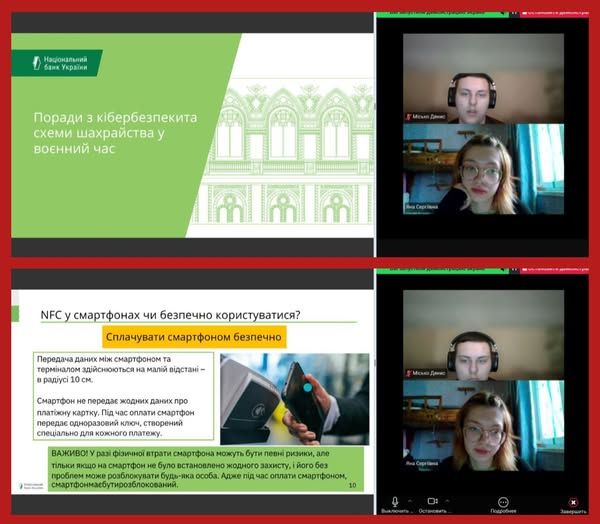This screenshot has height=524, width=600.
Task: Click text Передача даних між смартфоном та терміналом
Action: [121, 369]
